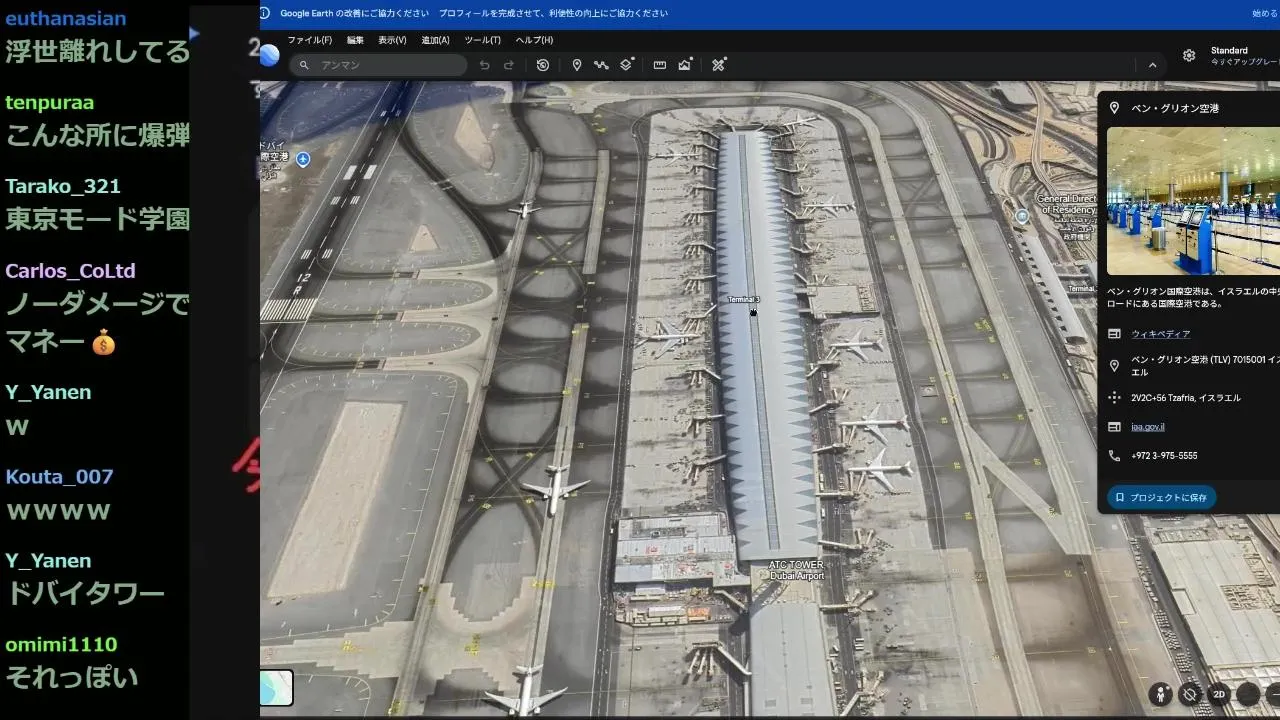Collapse the toolbar with chevron up
This screenshot has height=720, width=1280.
pyautogui.click(x=1152, y=65)
